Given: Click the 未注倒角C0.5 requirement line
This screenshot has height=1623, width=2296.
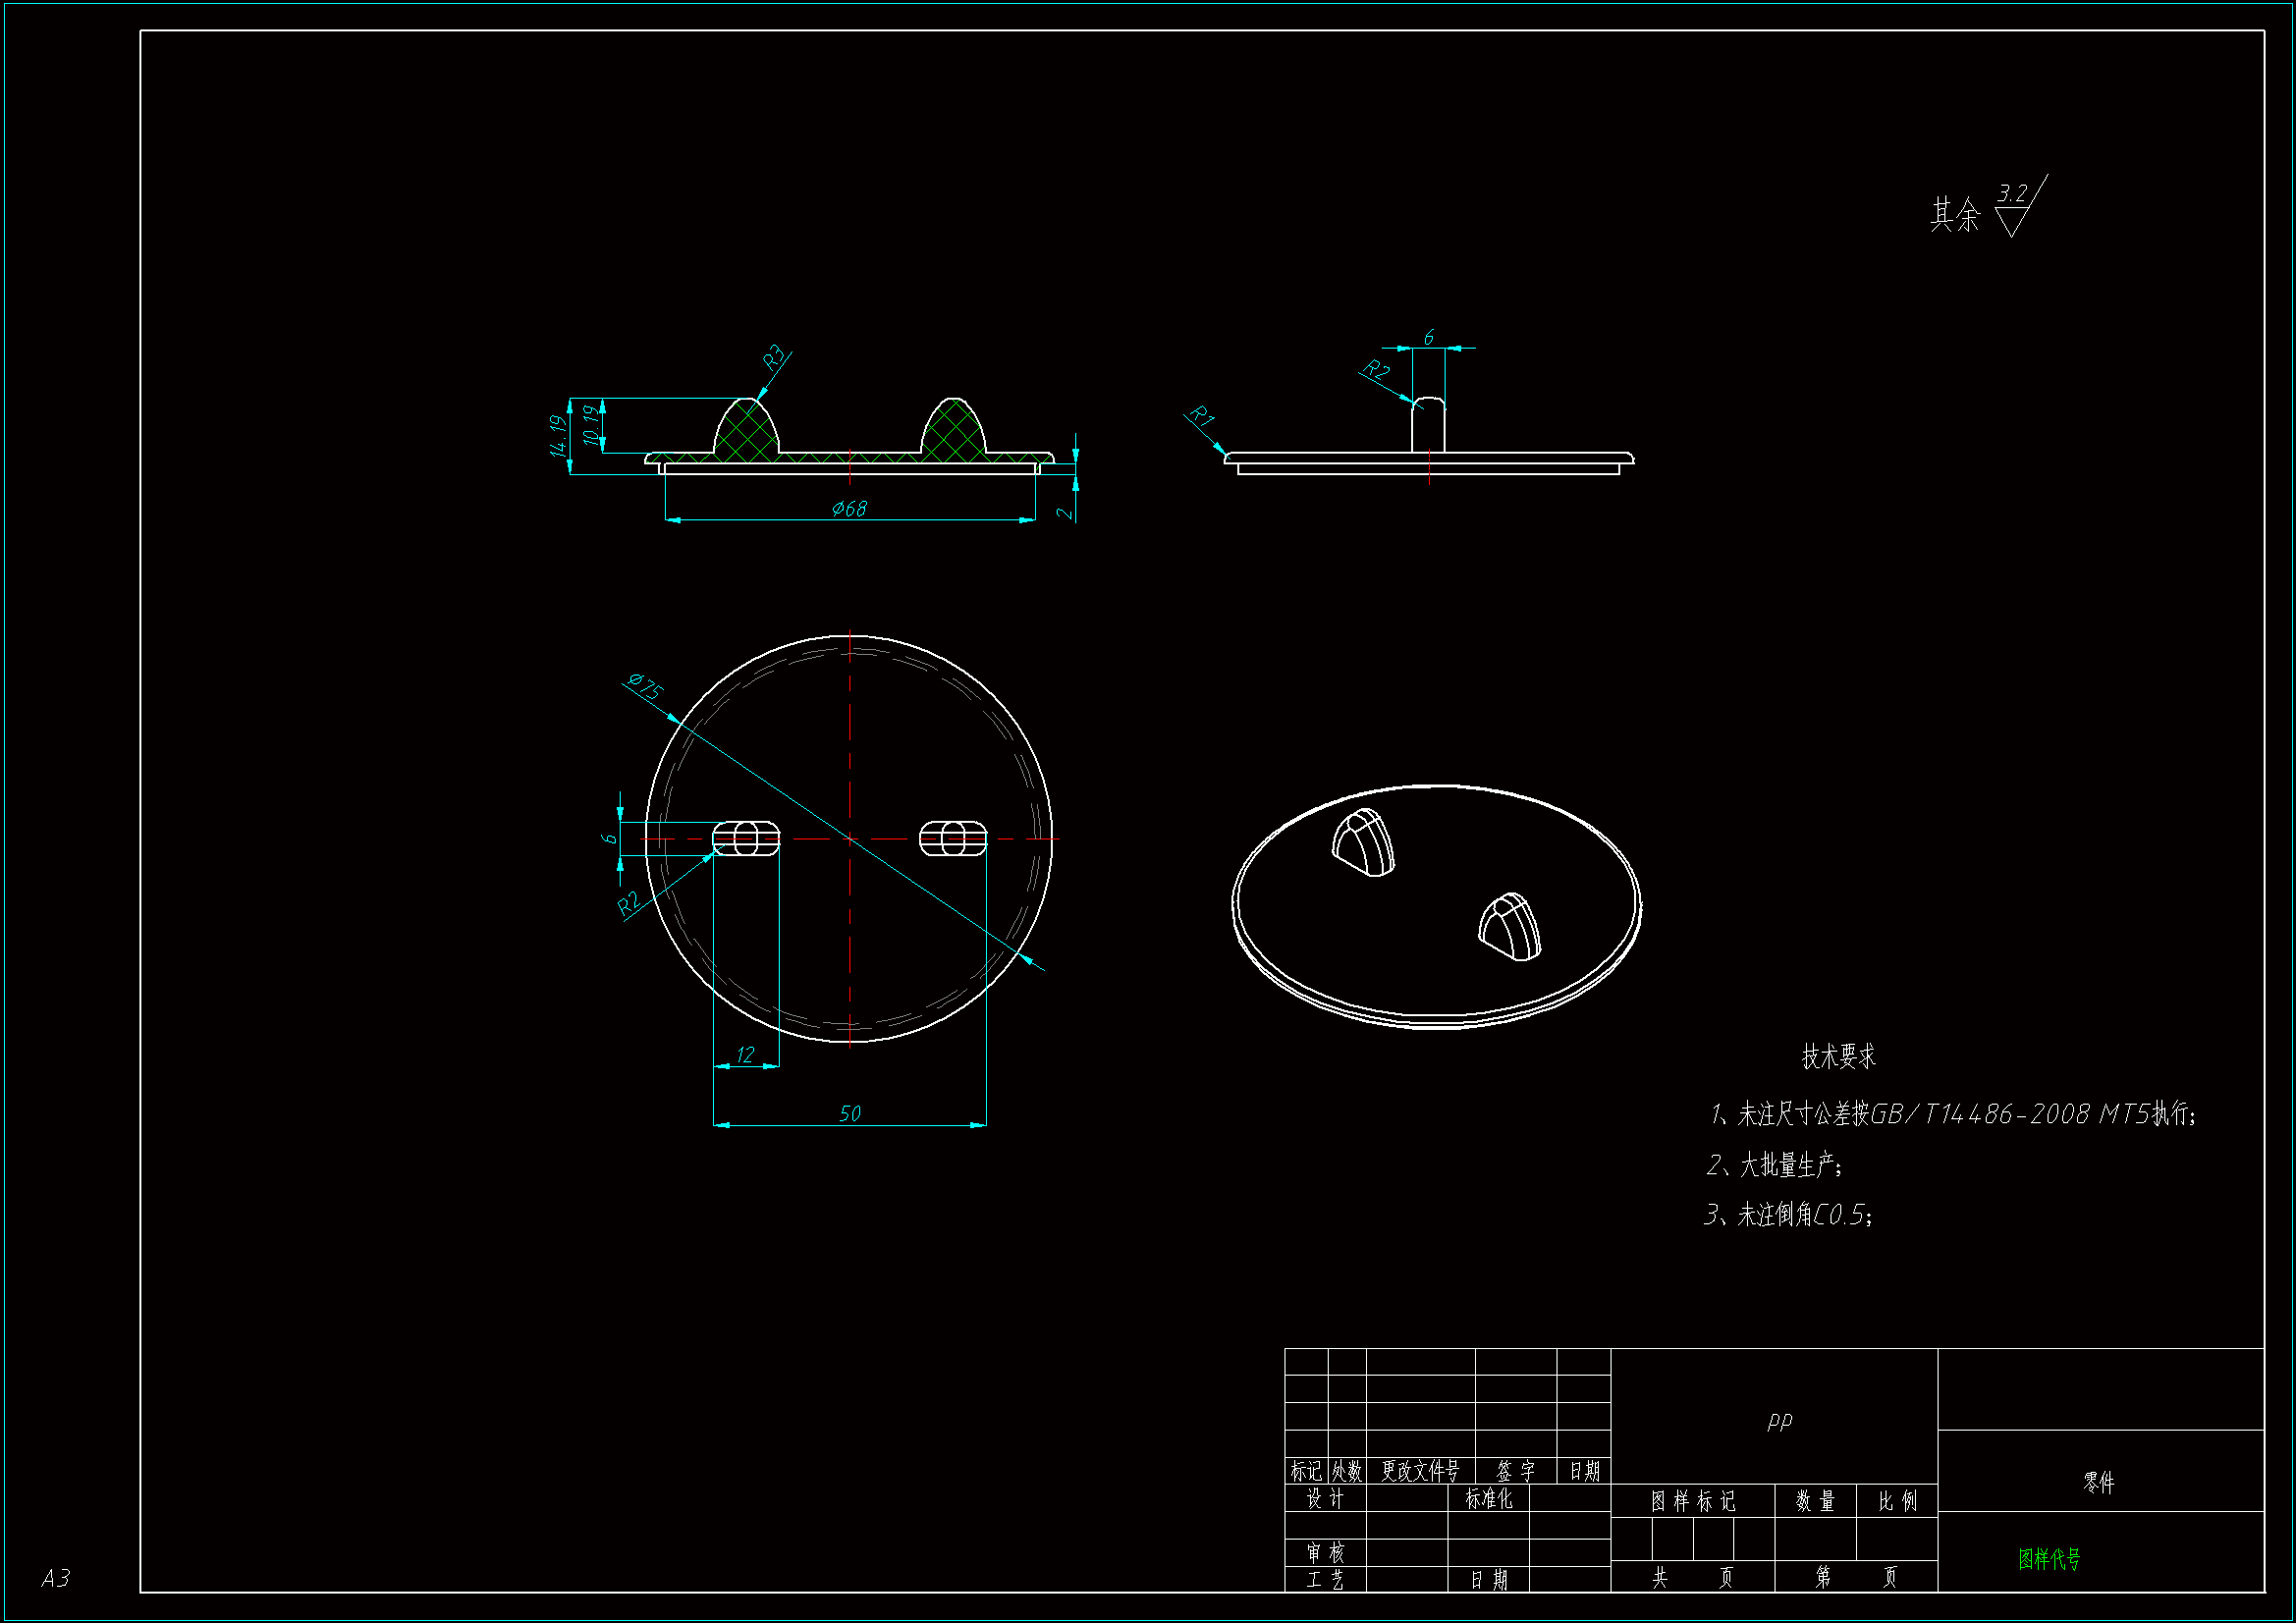Looking at the screenshot, I should click(1788, 1215).
